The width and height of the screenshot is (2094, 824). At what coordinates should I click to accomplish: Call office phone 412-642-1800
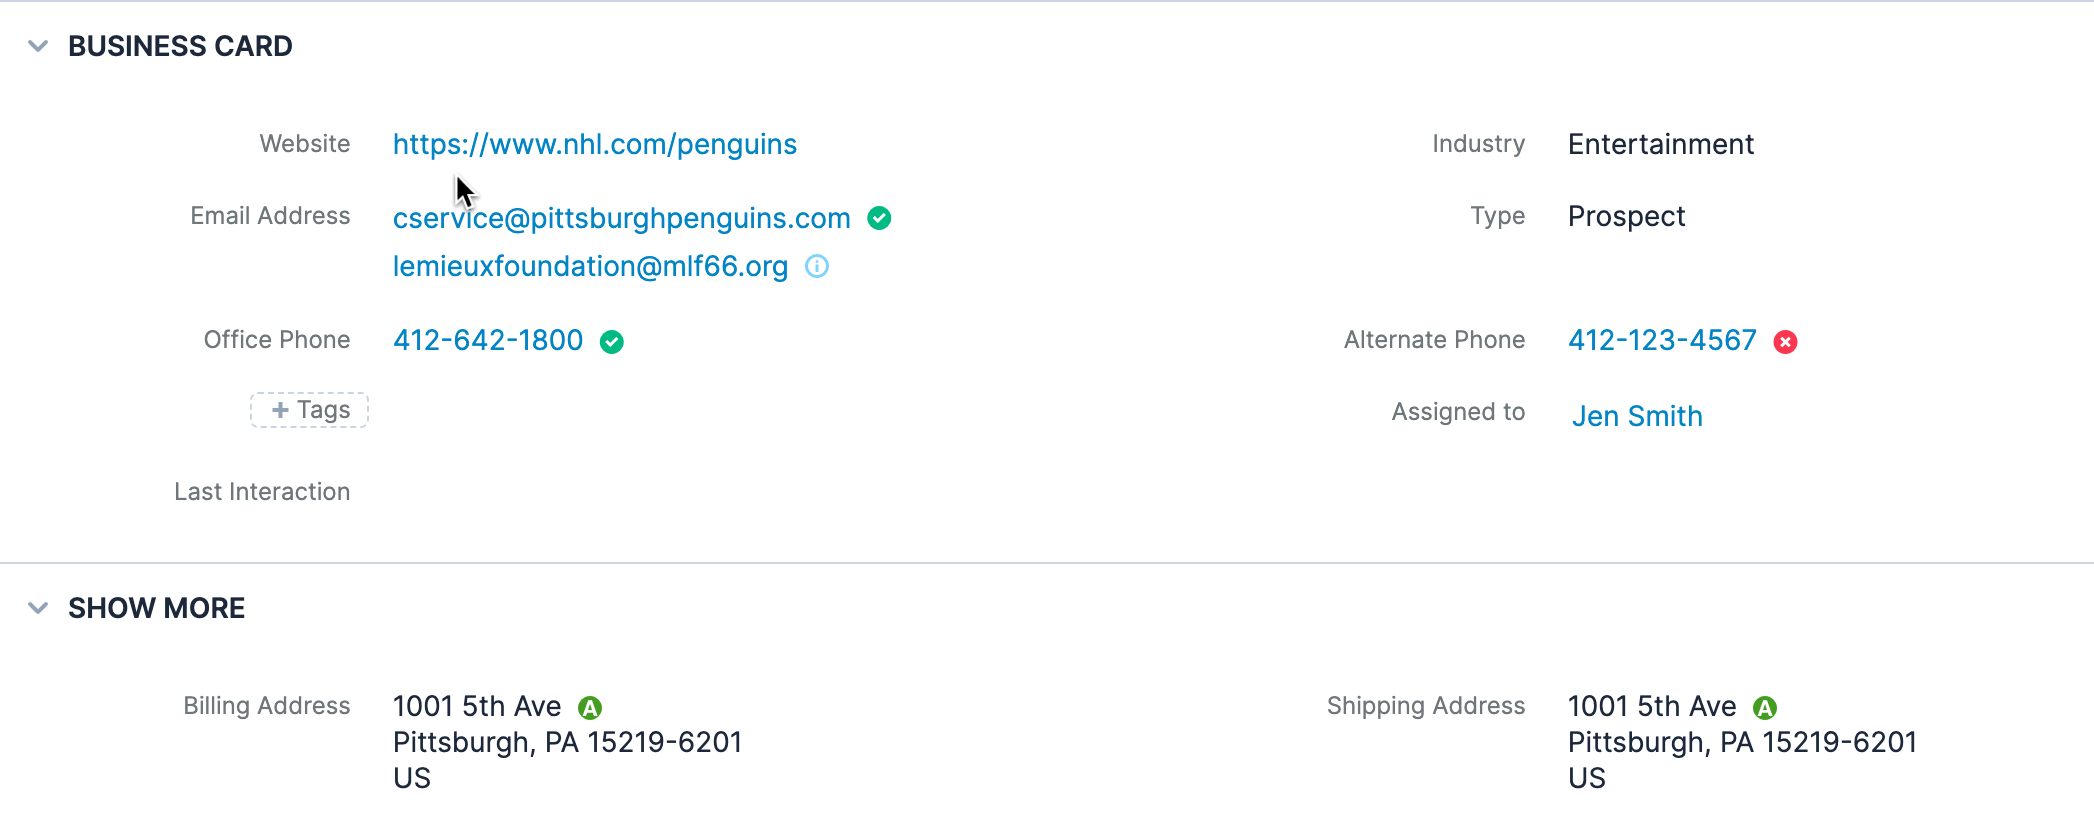[x=487, y=340]
